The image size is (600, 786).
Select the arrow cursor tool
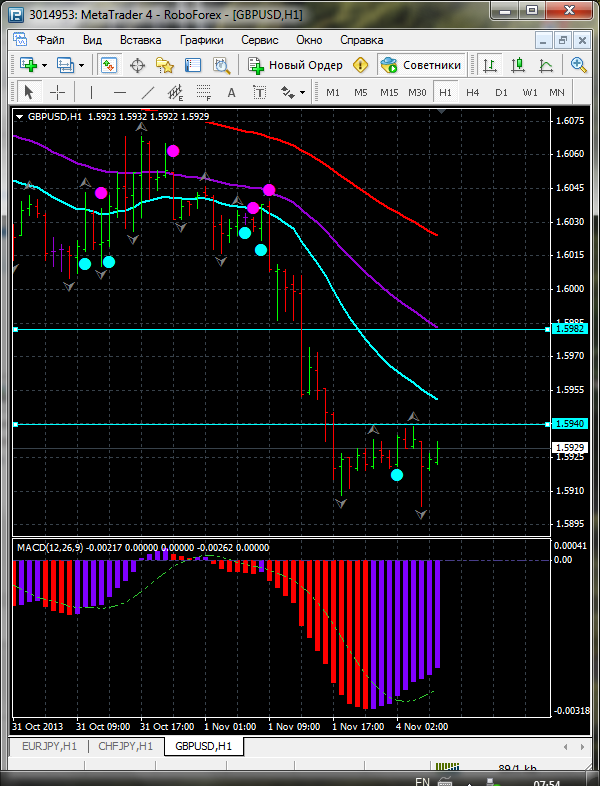click(29, 92)
